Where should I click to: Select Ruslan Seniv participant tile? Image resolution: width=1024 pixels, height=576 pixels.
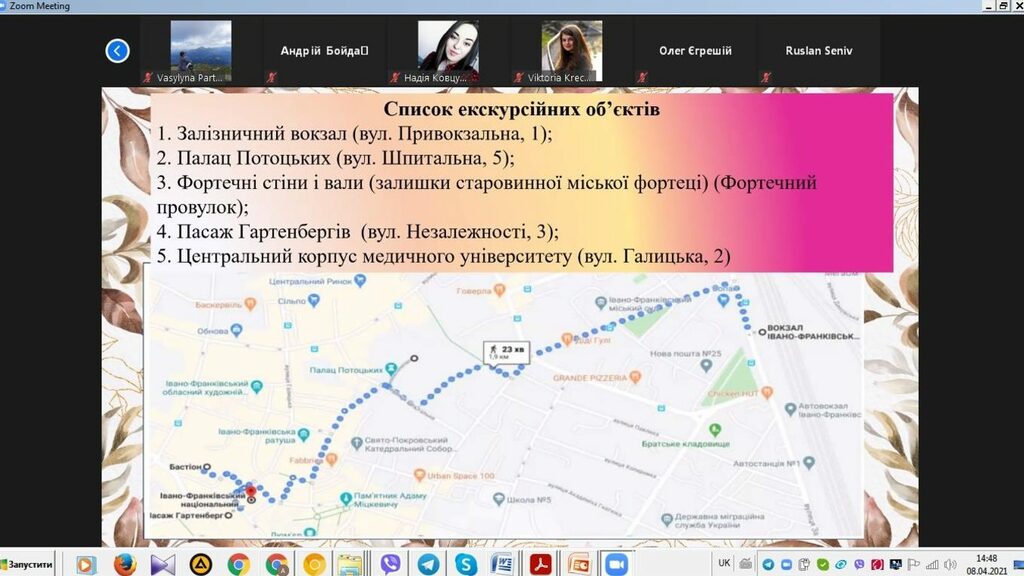point(818,51)
